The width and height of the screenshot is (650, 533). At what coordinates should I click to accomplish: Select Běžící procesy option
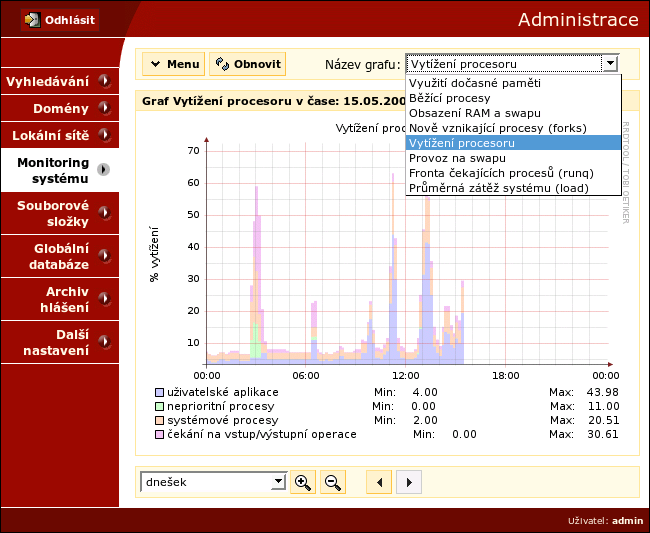(513, 98)
